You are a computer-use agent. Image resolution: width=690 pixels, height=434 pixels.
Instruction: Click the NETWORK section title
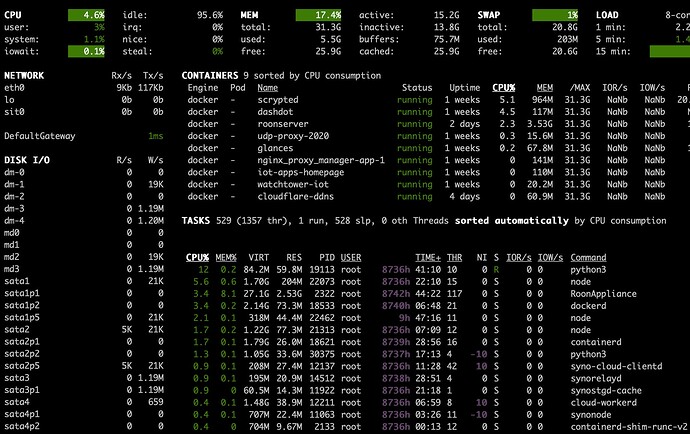pos(24,76)
